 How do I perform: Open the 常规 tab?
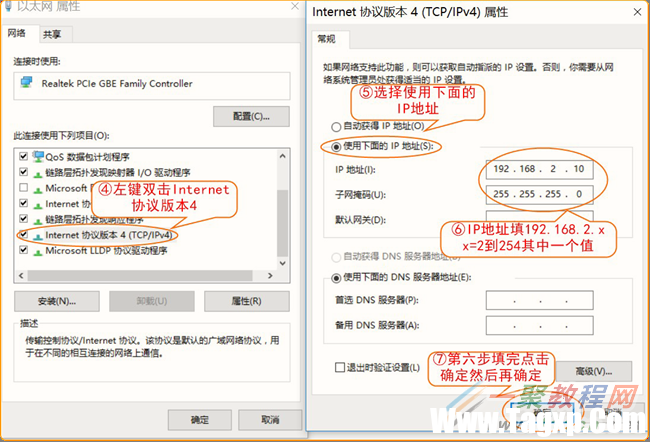point(327,39)
